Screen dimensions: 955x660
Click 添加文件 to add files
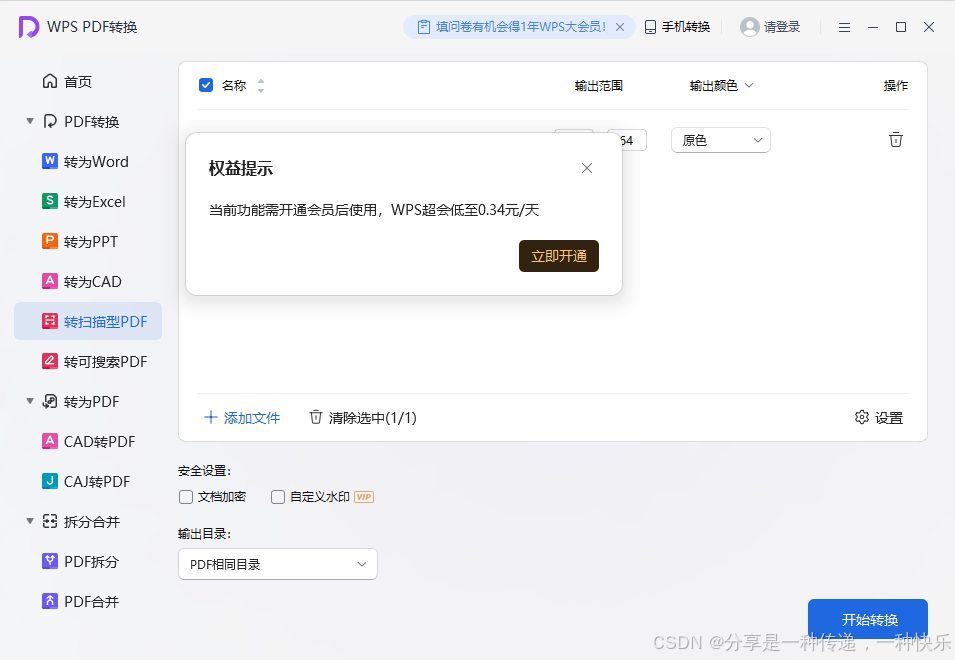pyautogui.click(x=242, y=418)
